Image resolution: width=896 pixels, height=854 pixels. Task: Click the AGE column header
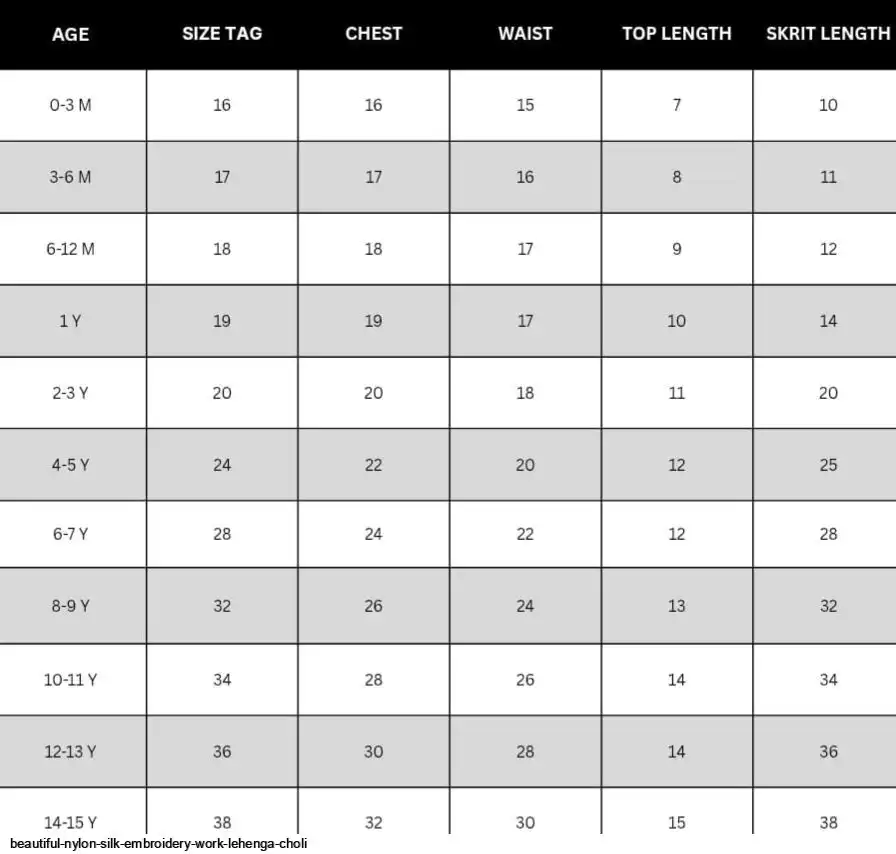(70, 34)
